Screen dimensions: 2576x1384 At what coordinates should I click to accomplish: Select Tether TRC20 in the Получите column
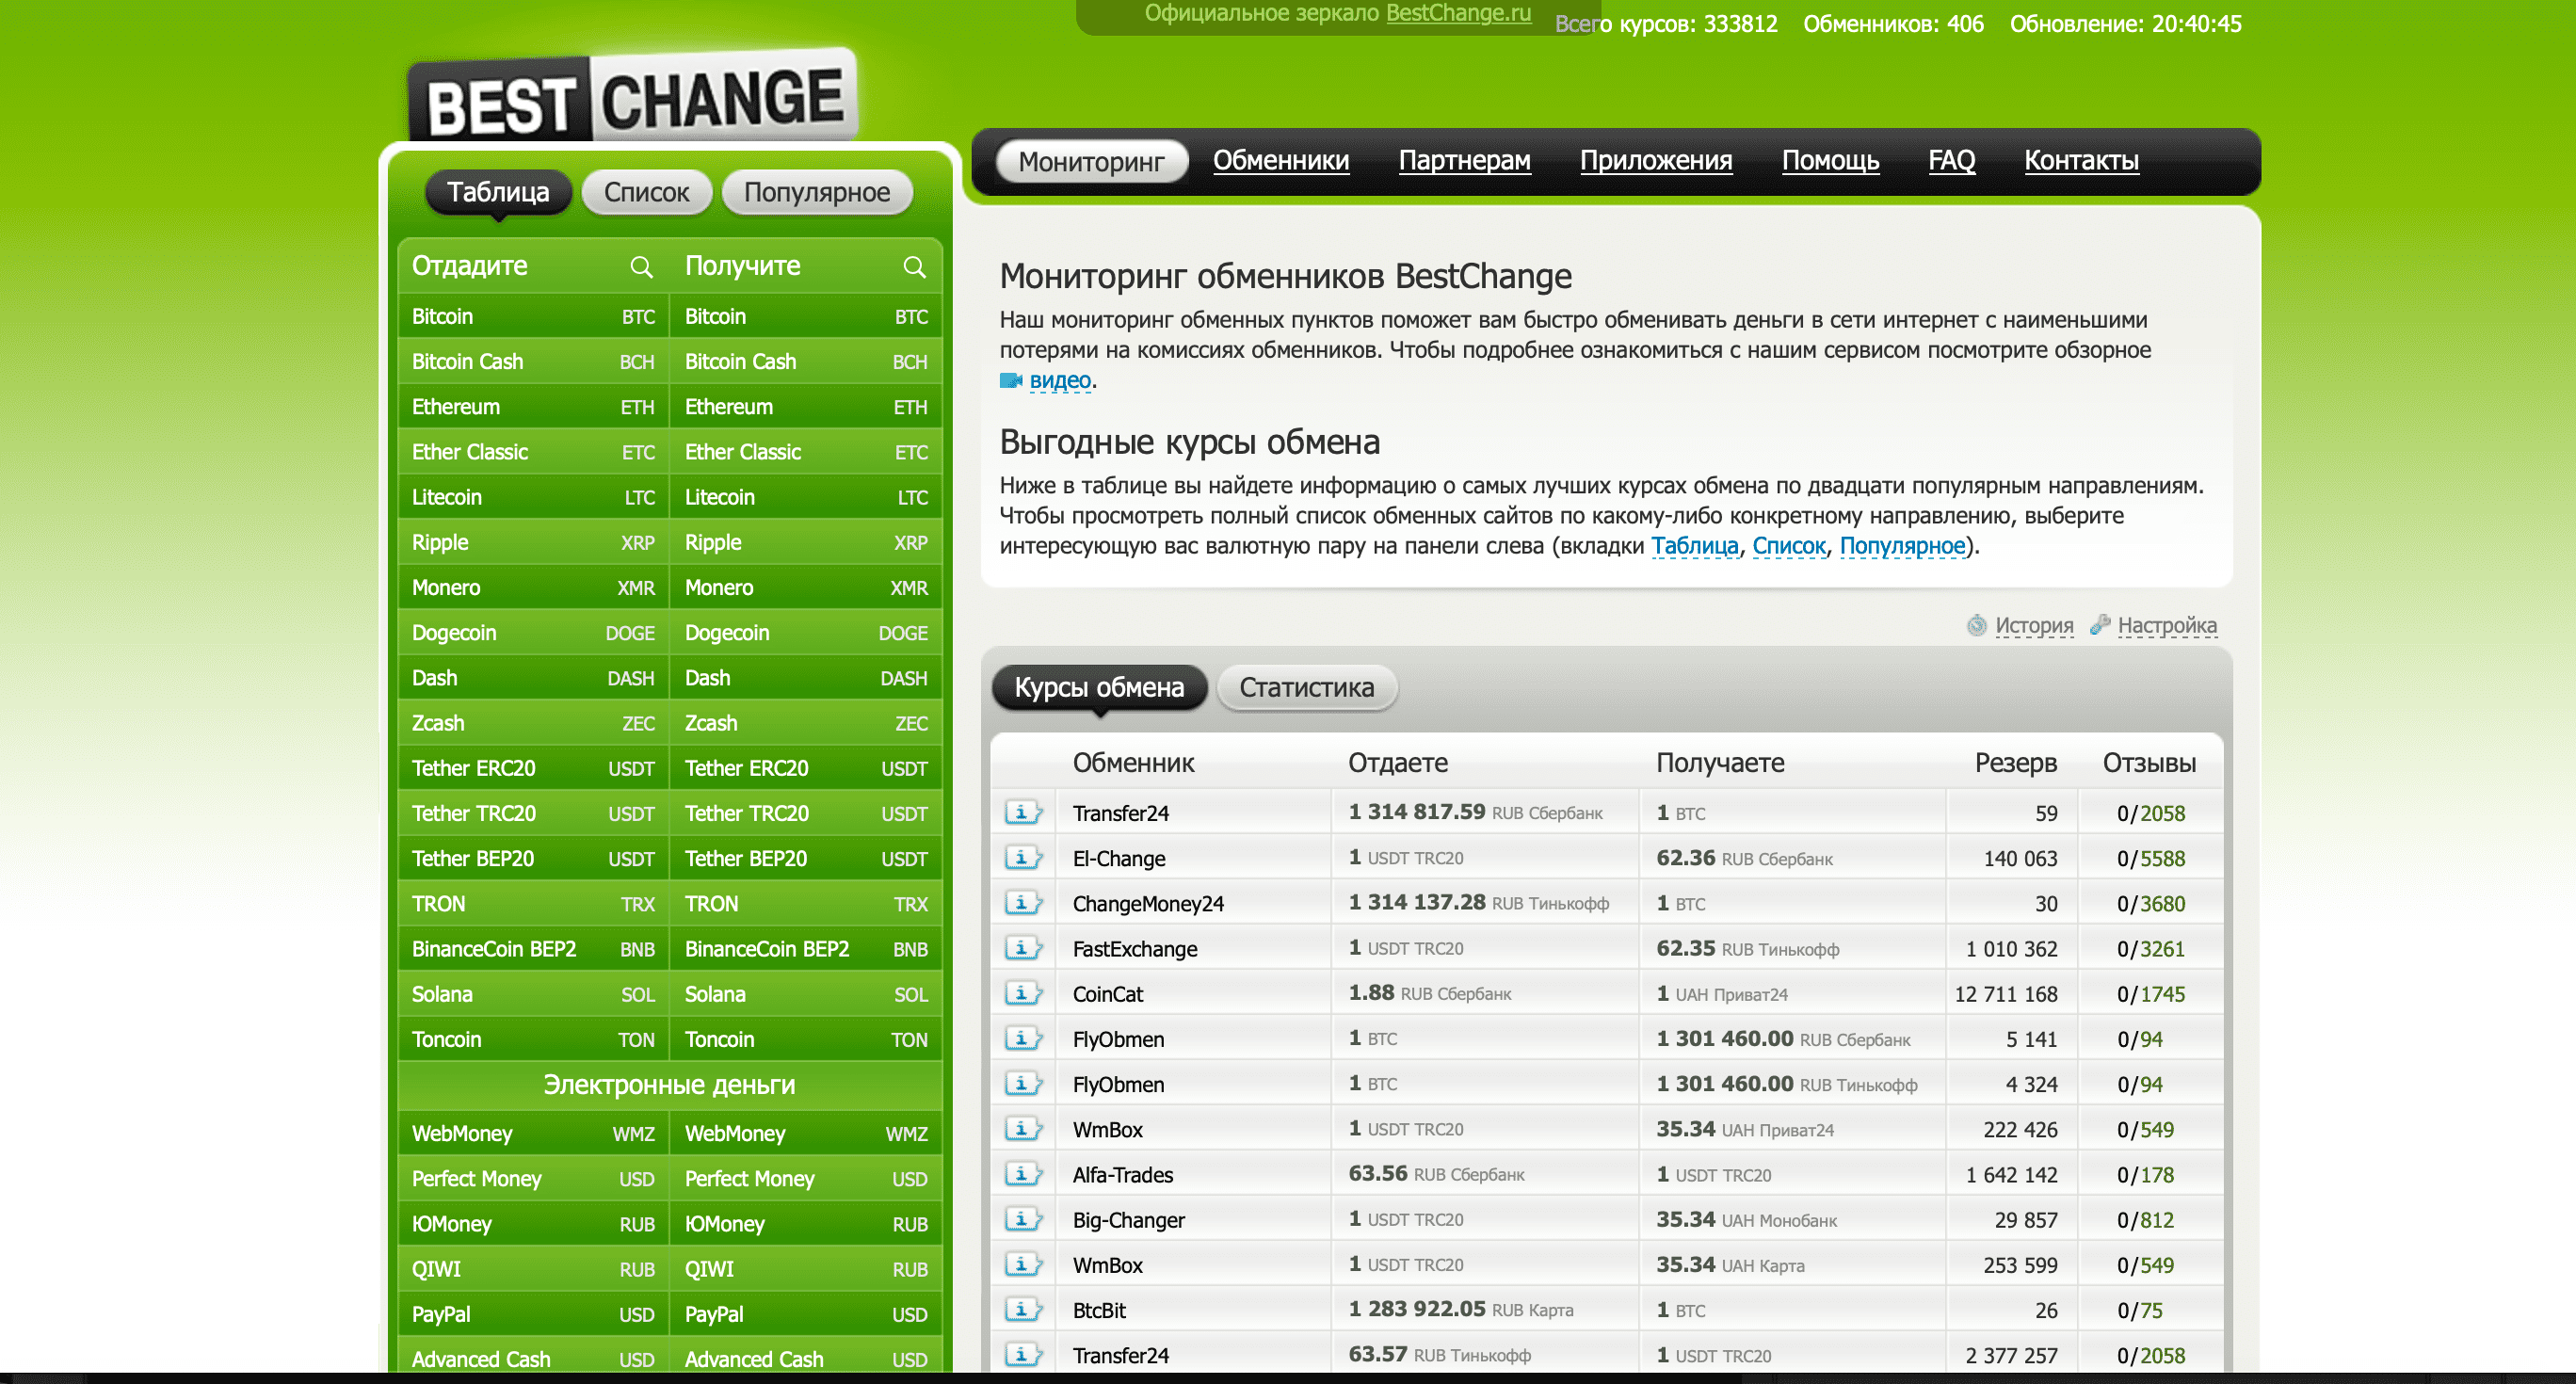click(746, 814)
